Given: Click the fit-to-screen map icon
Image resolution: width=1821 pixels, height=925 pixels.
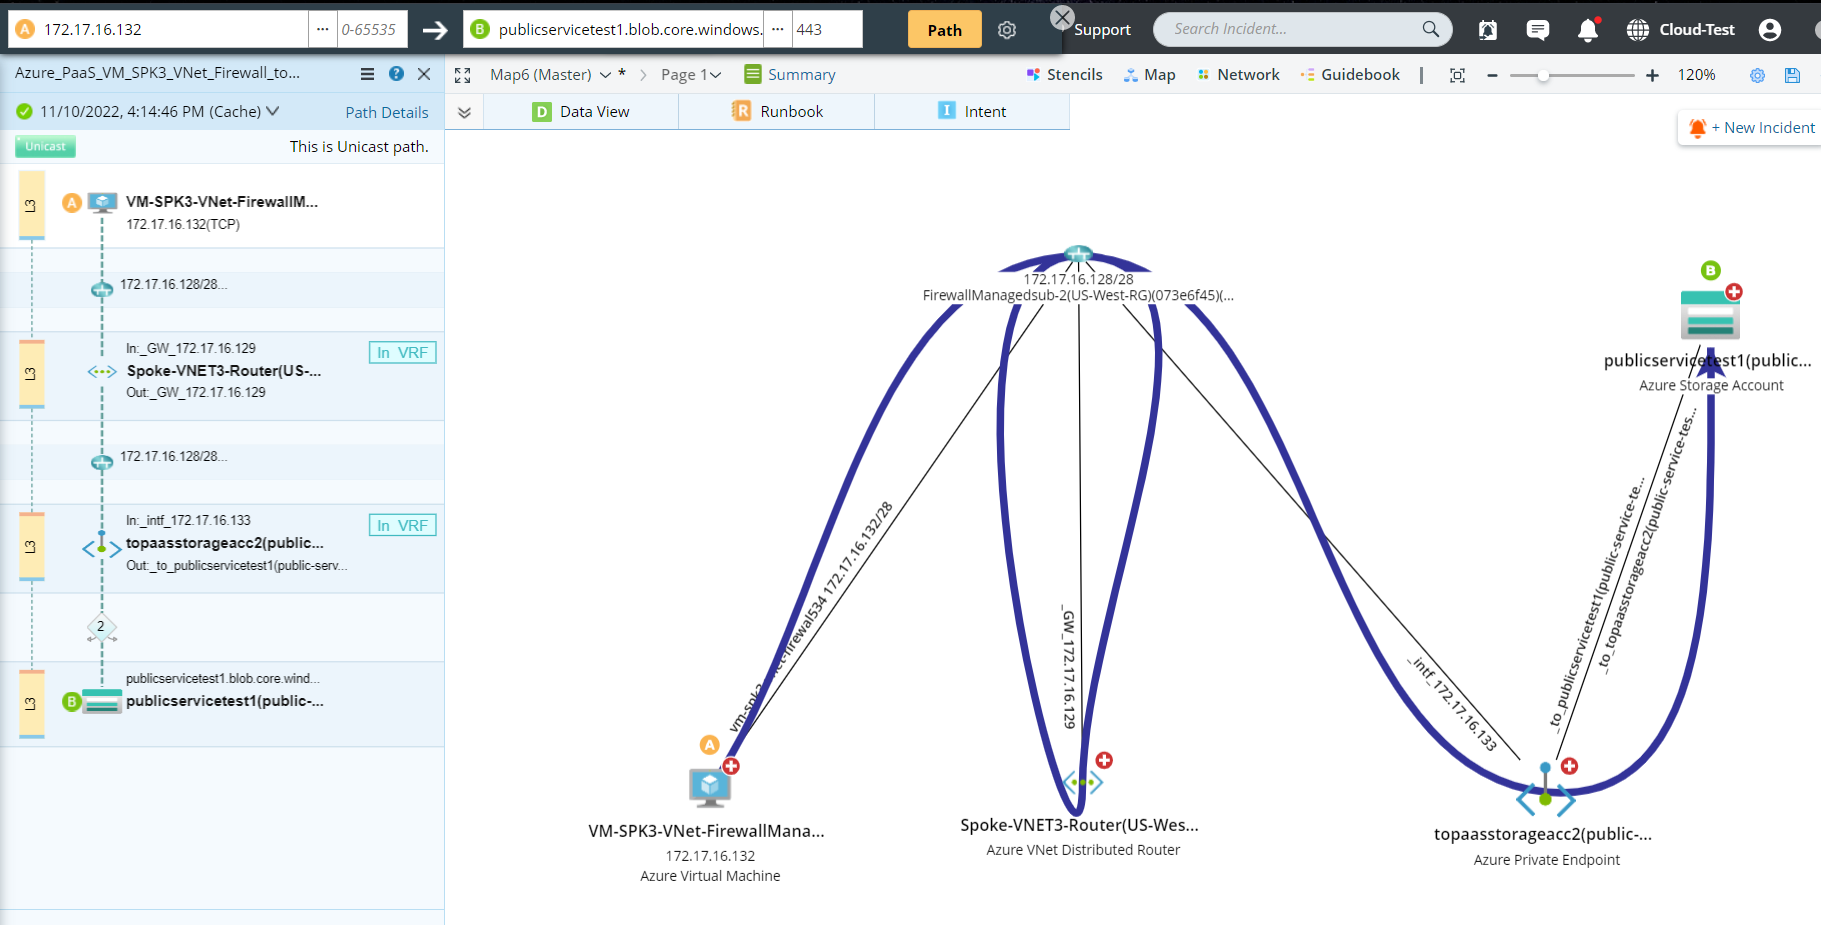Looking at the screenshot, I should pyautogui.click(x=1457, y=75).
